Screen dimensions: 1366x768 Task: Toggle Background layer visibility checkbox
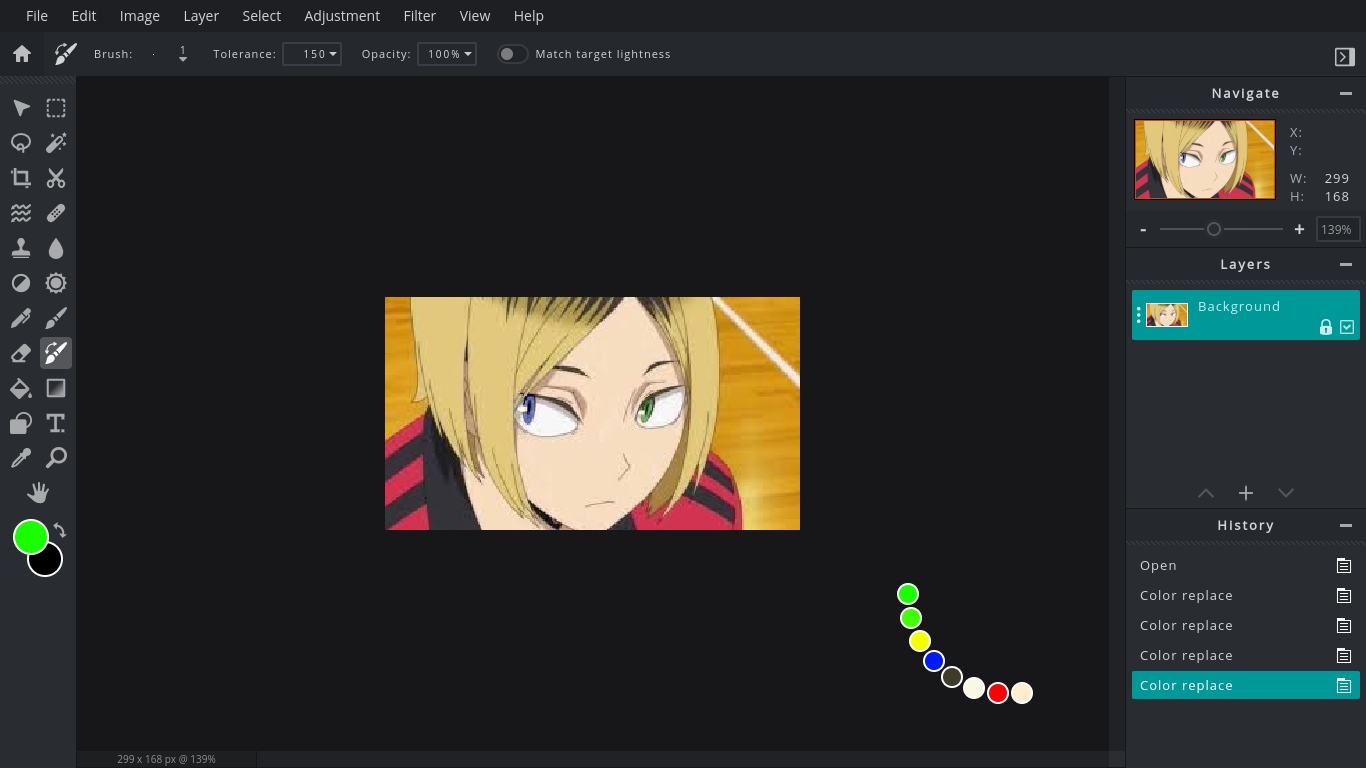tap(1347, 327)
